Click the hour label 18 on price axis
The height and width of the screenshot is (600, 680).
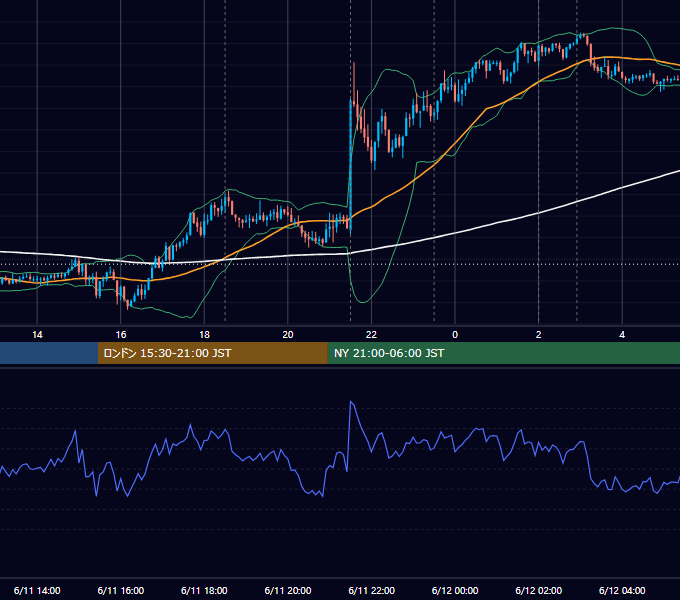pos(204,335)
